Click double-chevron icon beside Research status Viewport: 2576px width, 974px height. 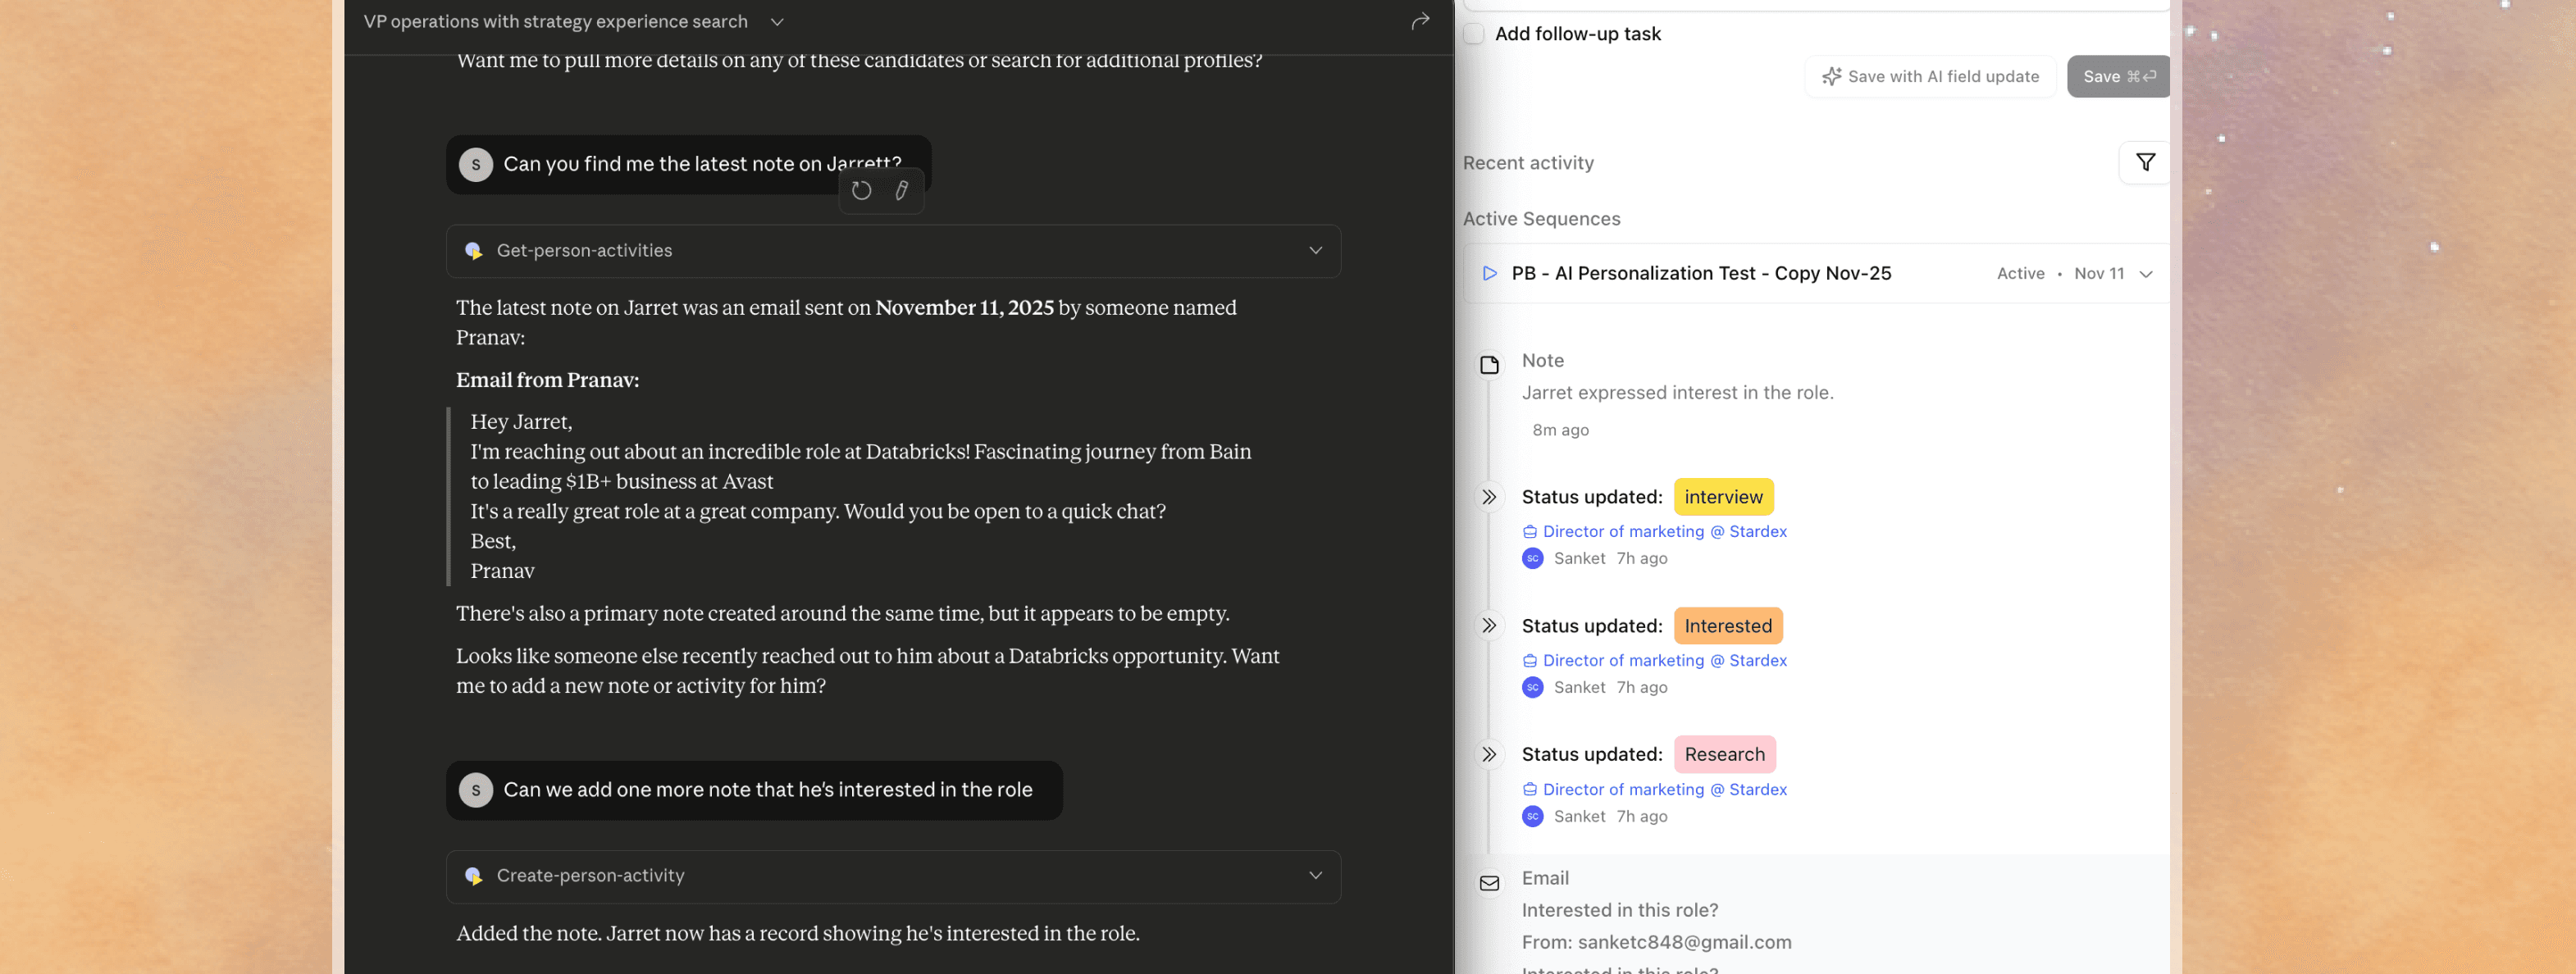[x=1489, y=754]
